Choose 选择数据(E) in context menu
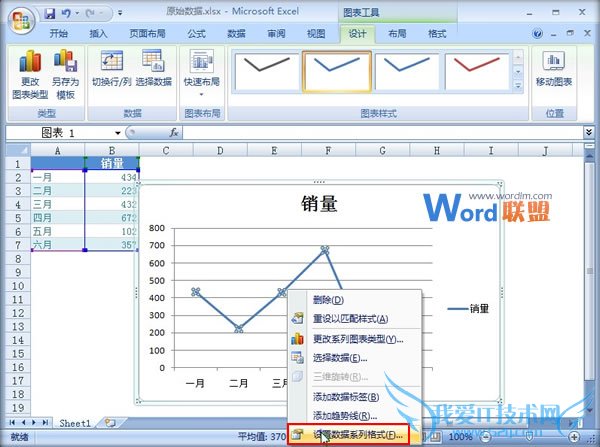This screenshot has width=600, height=447. (354, 358)
